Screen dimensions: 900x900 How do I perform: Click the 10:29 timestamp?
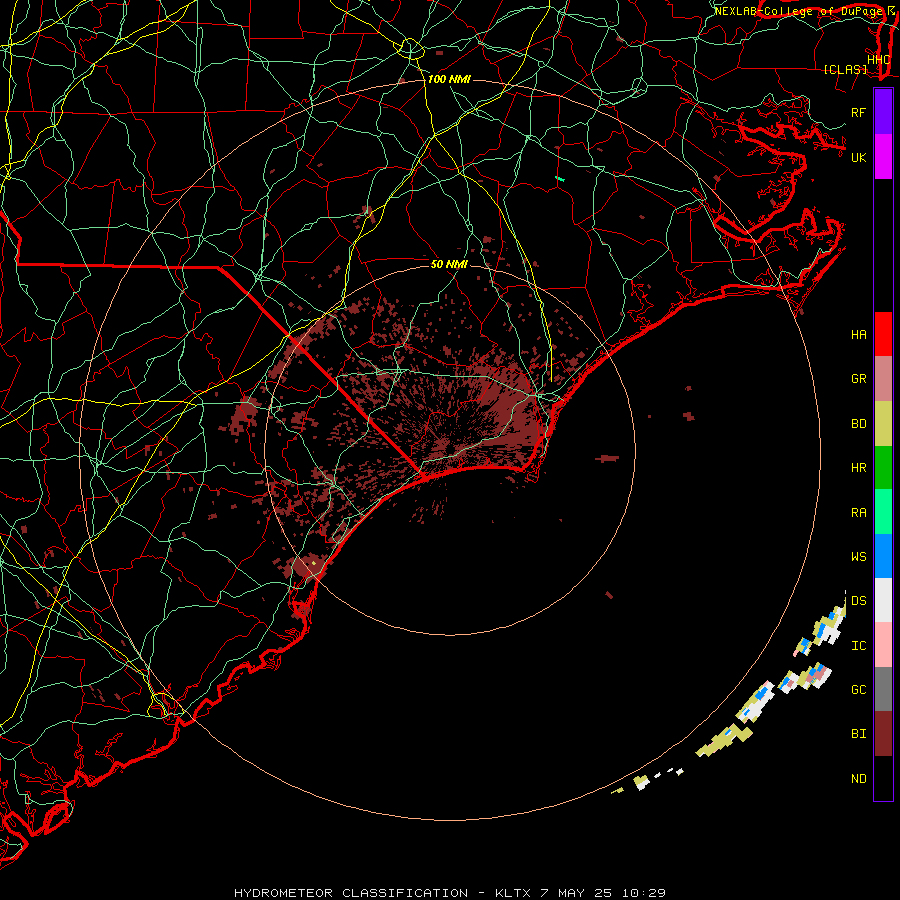(644, 893)
